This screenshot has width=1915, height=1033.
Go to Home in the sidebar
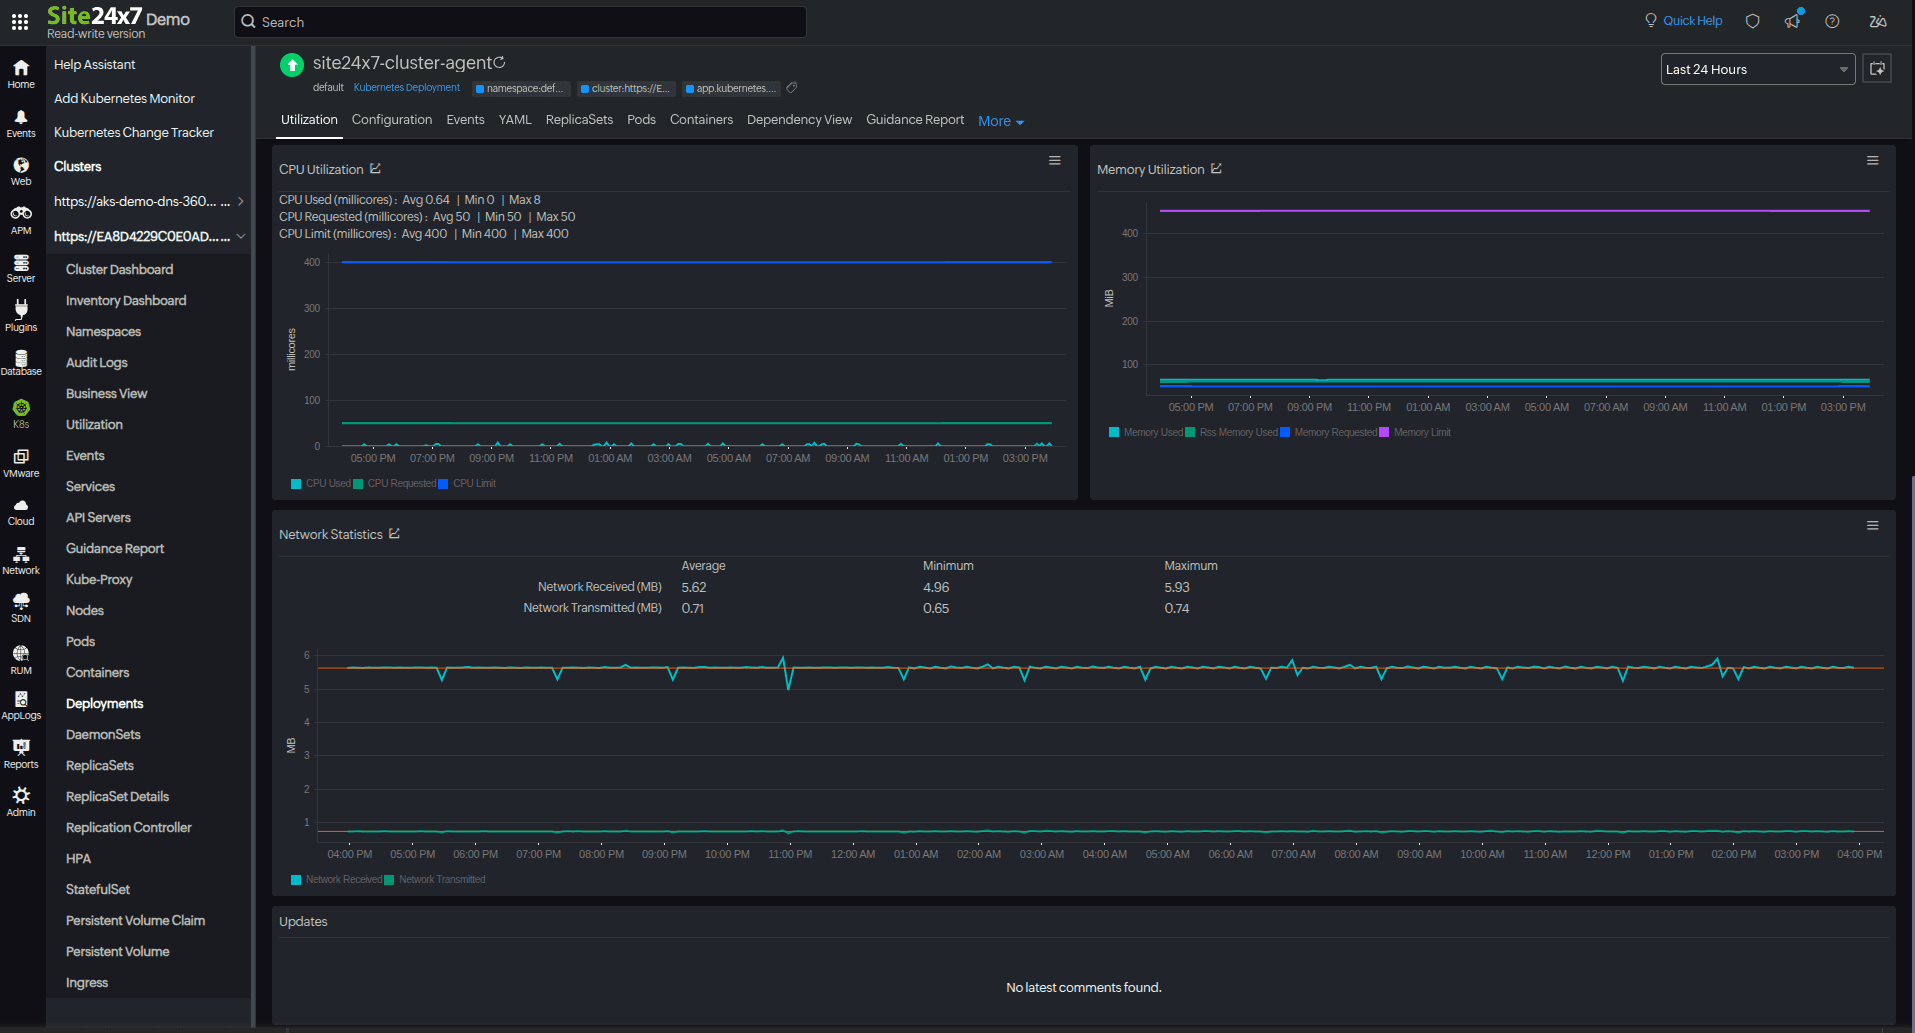(21, 74)
